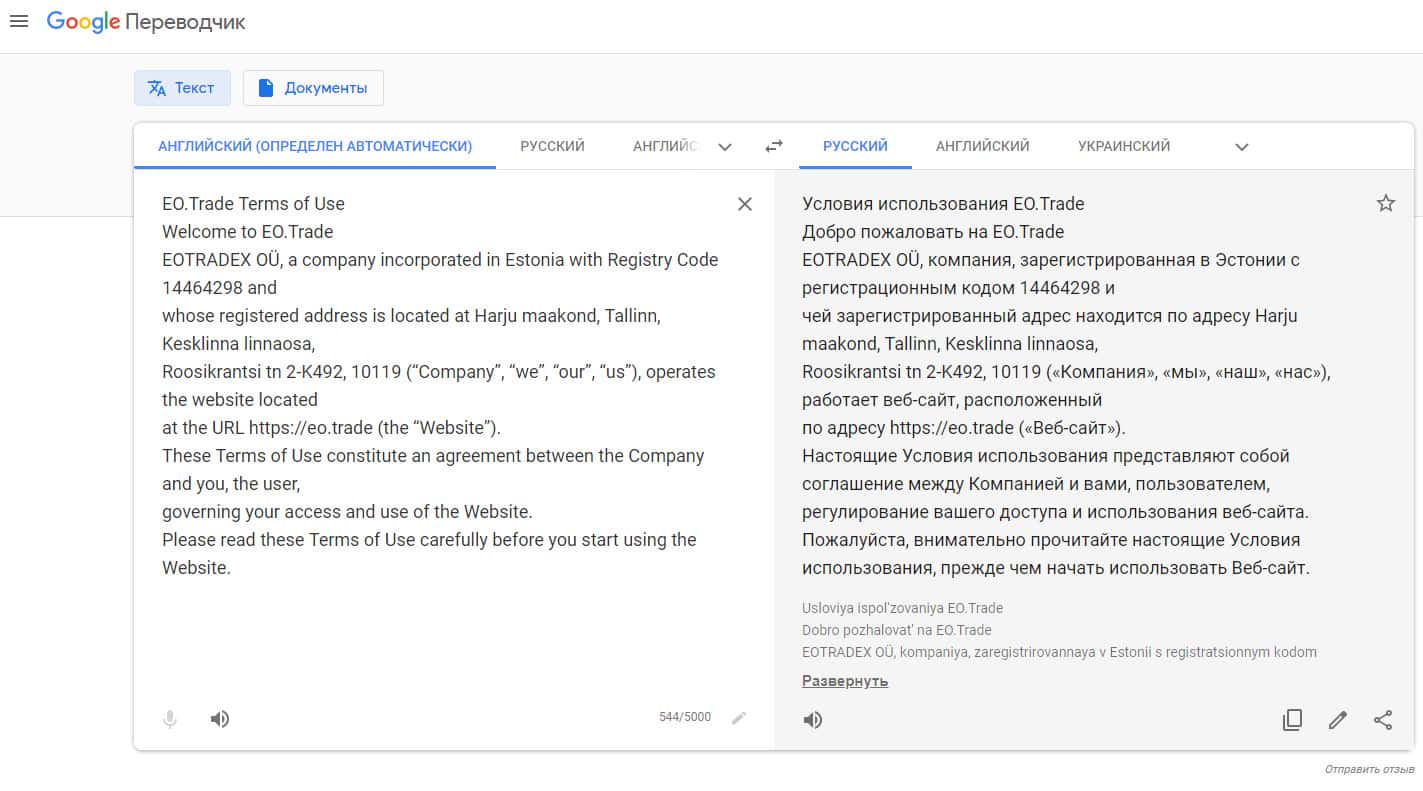This screenshot has width=1423, height=791.
Task: Share the translation
Action: (1383, 720)
